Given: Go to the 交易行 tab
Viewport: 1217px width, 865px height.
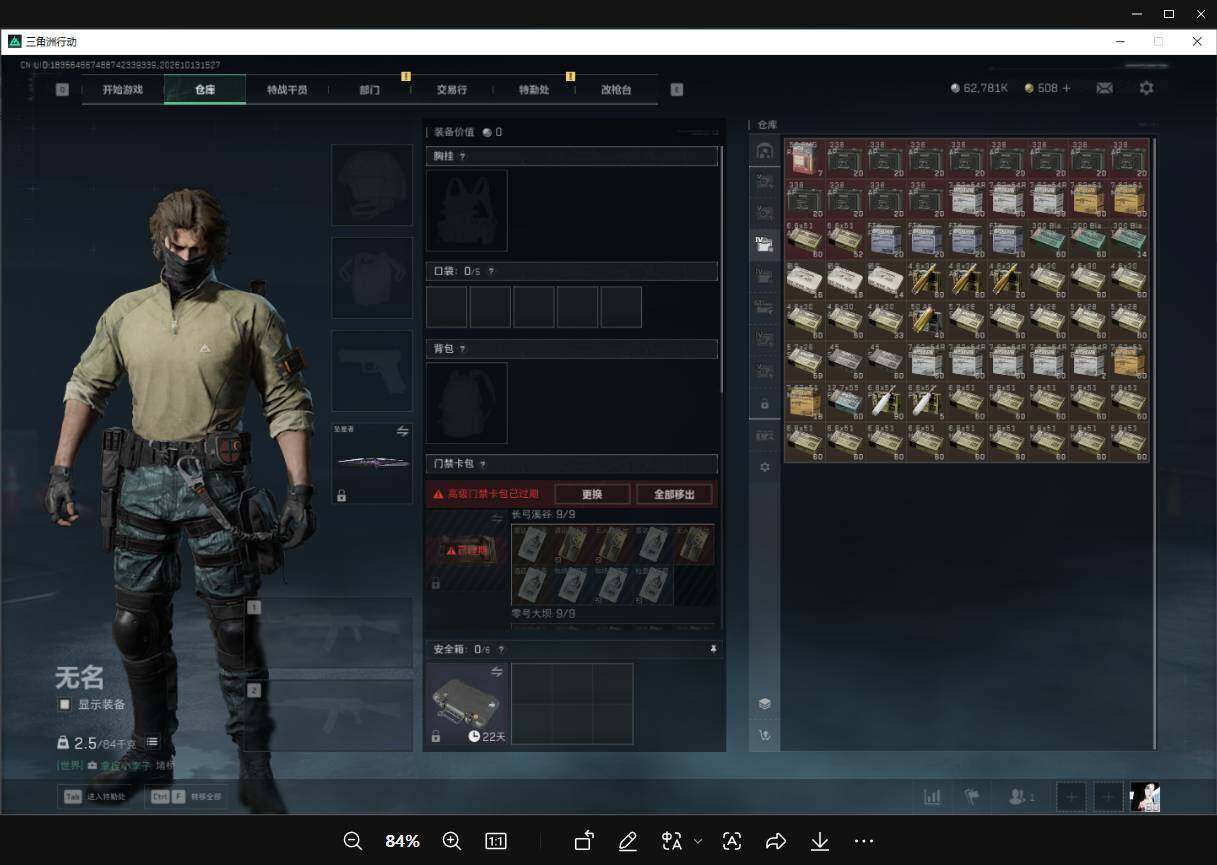Looking at the screenshot, I should (x=452, y=89).
